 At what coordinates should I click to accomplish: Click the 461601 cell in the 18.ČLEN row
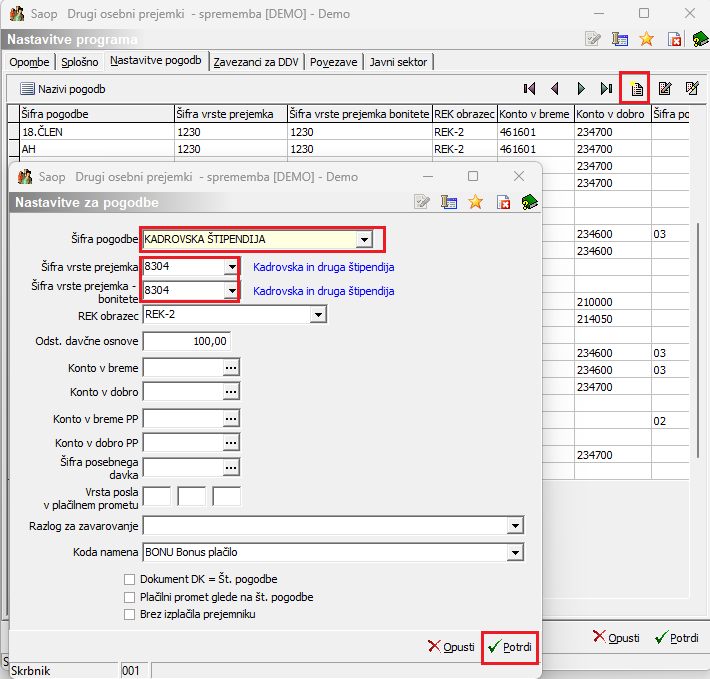(536, 132)
